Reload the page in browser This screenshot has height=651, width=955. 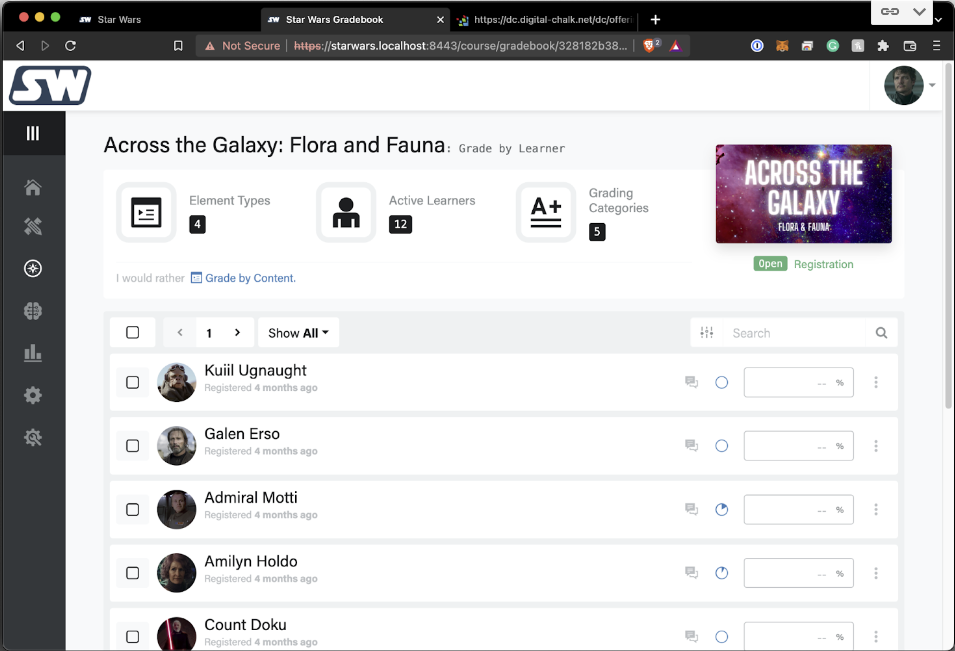pyautogui.click(x=71, y=46)
